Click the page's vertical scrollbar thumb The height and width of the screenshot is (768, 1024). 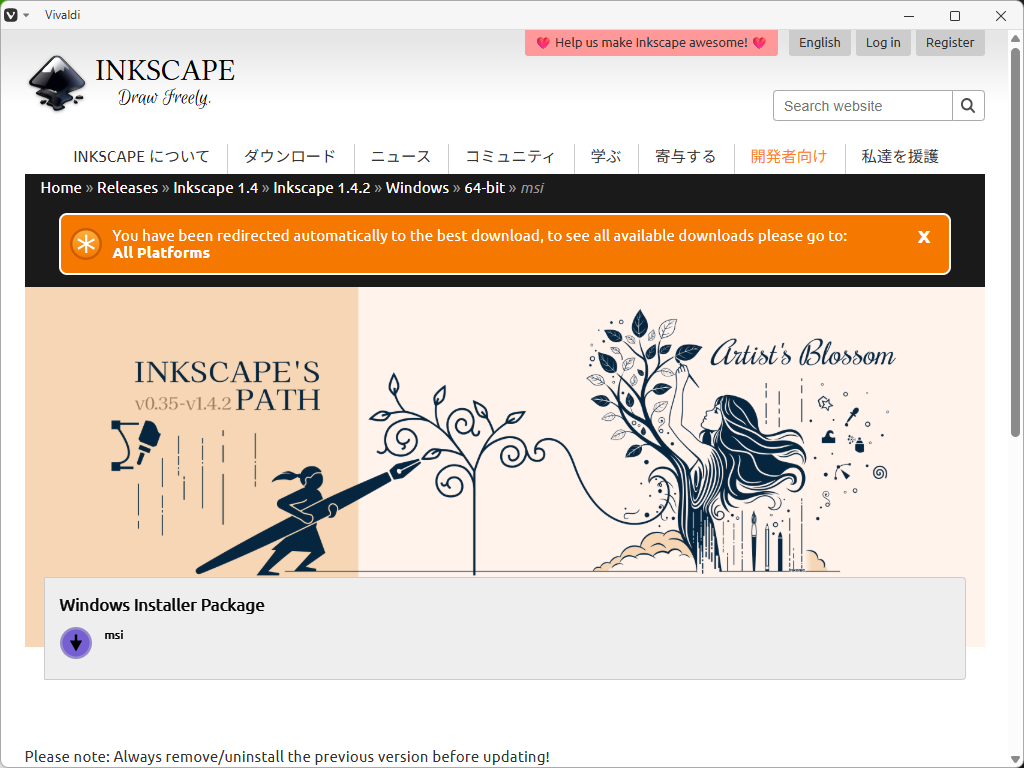1015,240
